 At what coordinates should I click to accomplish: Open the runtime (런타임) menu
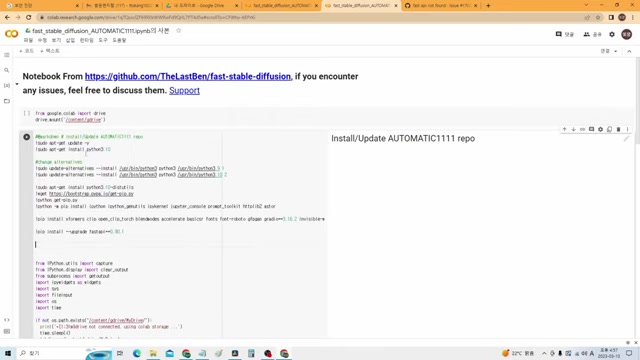[87, 40]
